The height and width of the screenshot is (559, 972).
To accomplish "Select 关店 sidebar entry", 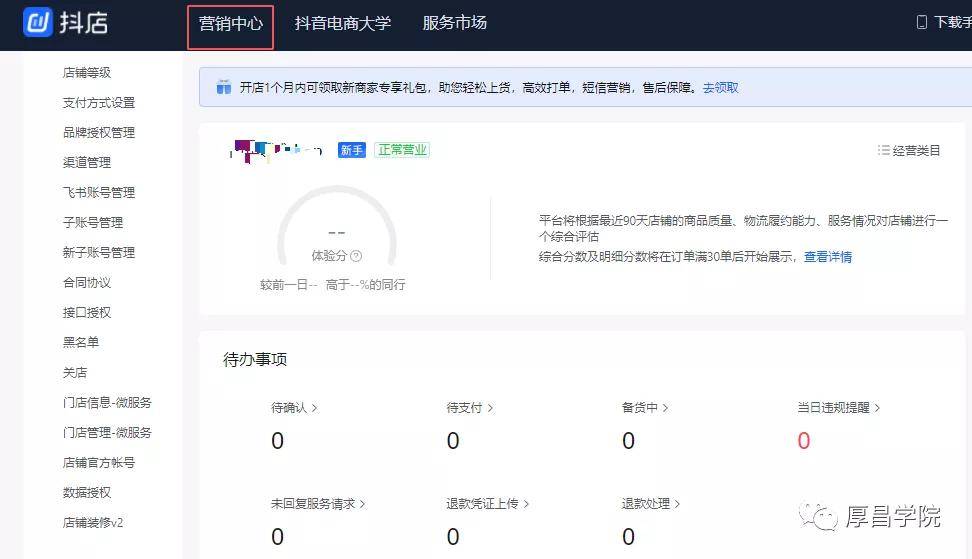I will coord(75,372).
